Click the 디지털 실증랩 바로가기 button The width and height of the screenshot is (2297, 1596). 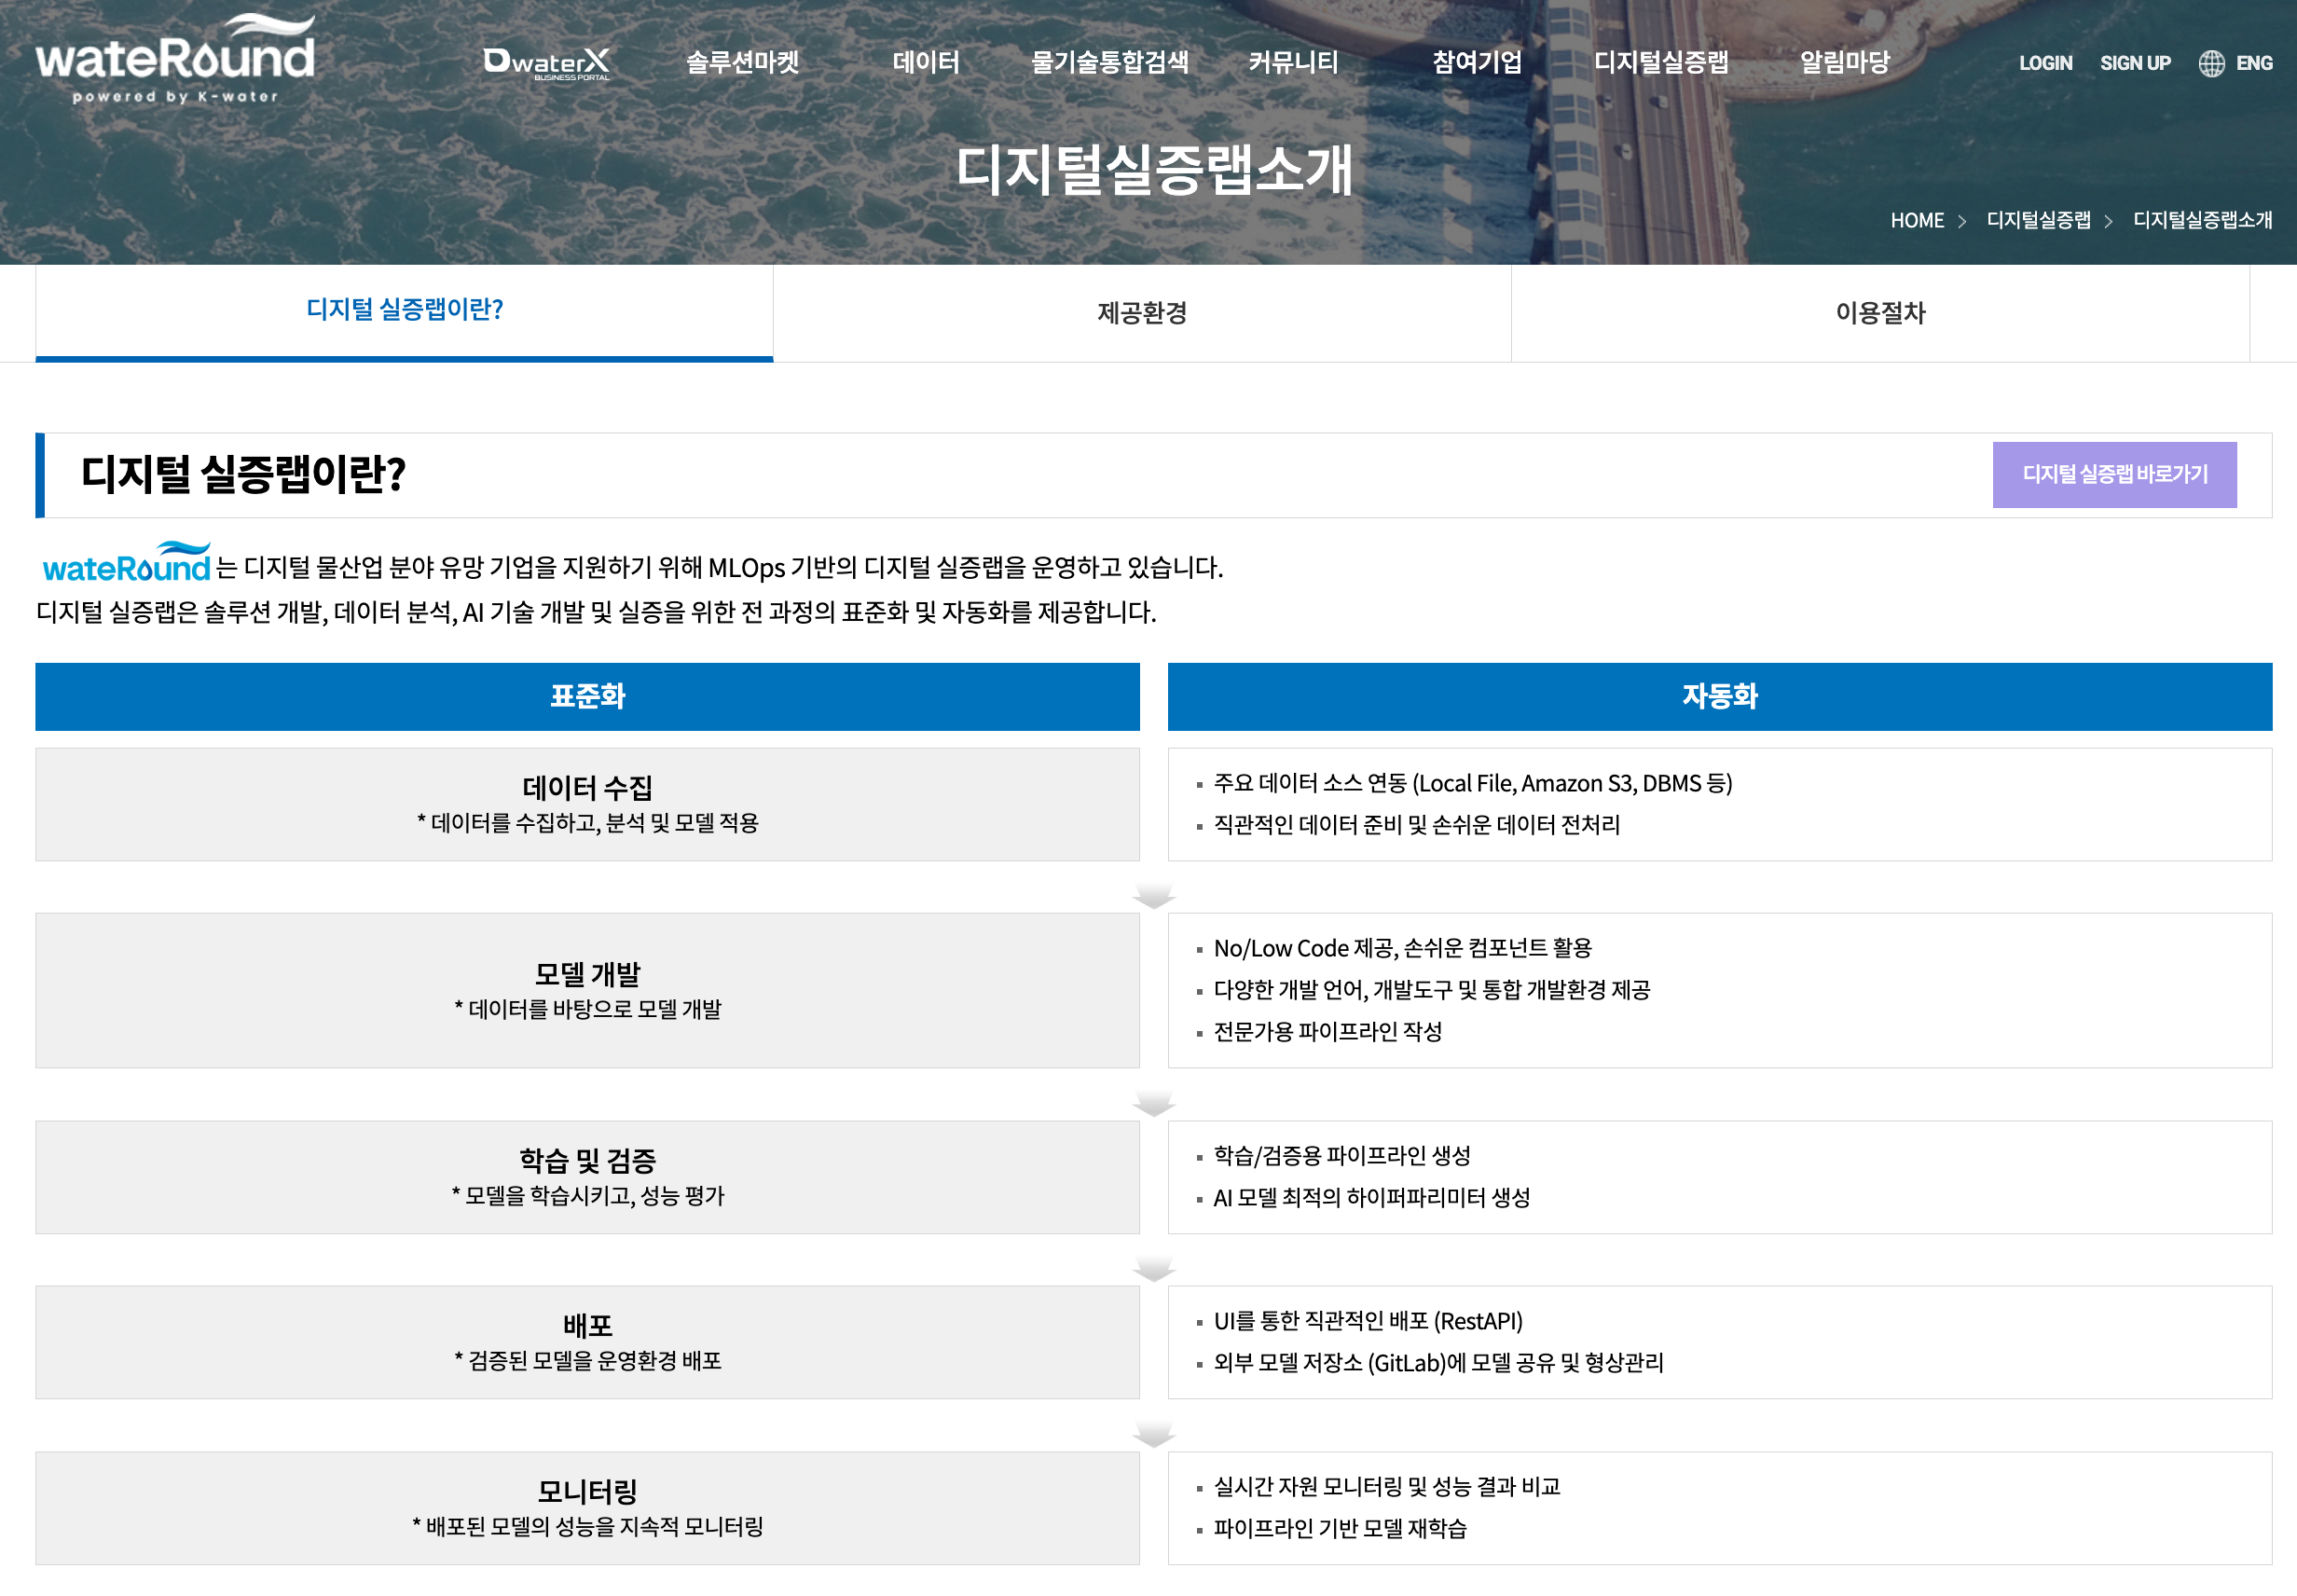pyautogui.click(x=2114, y=474)
